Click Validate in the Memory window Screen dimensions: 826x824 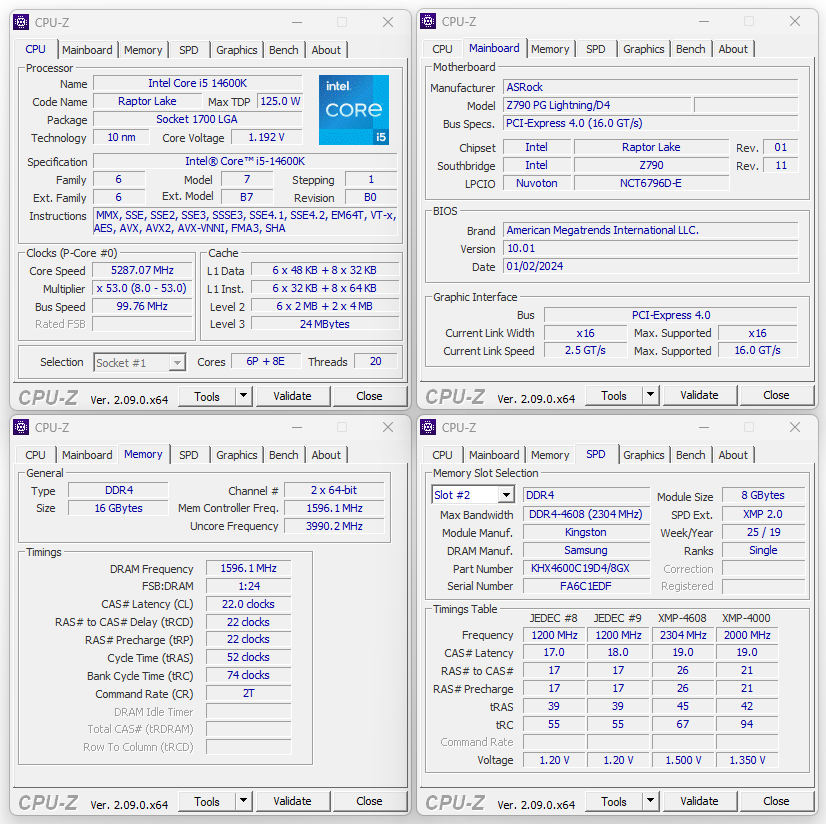coord(292,801)
